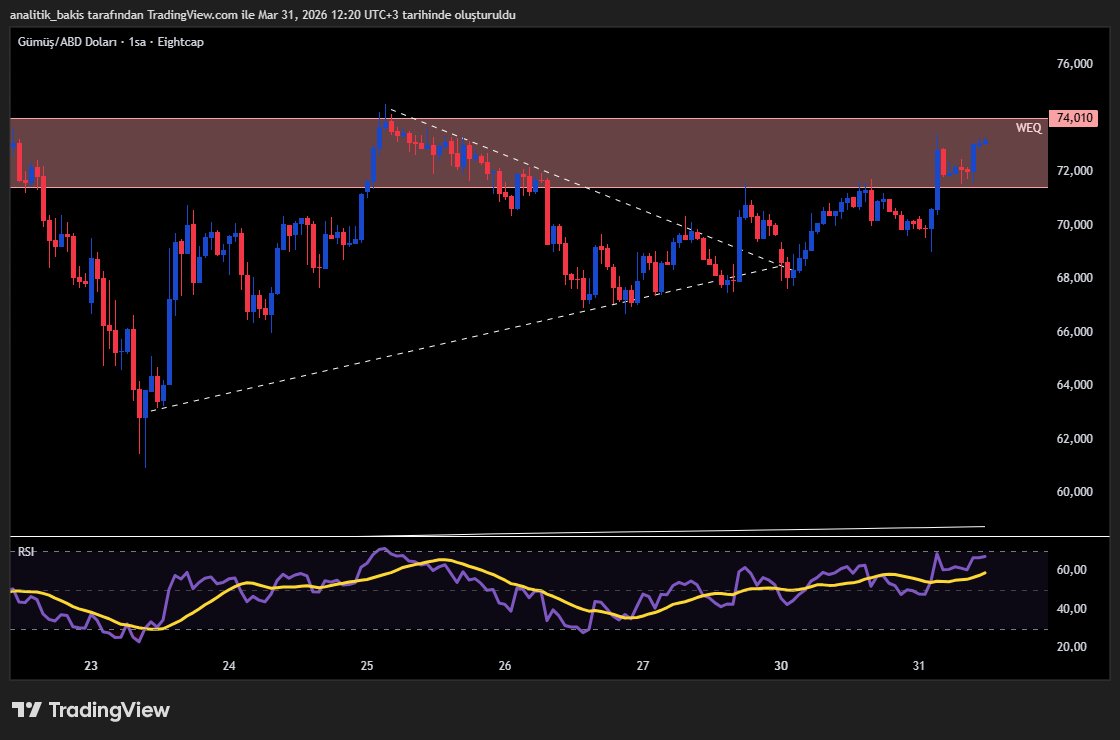This screenshot has width=1120, height=740.
Task: Click the Eightcap broker label
Action: click(180, 42)
